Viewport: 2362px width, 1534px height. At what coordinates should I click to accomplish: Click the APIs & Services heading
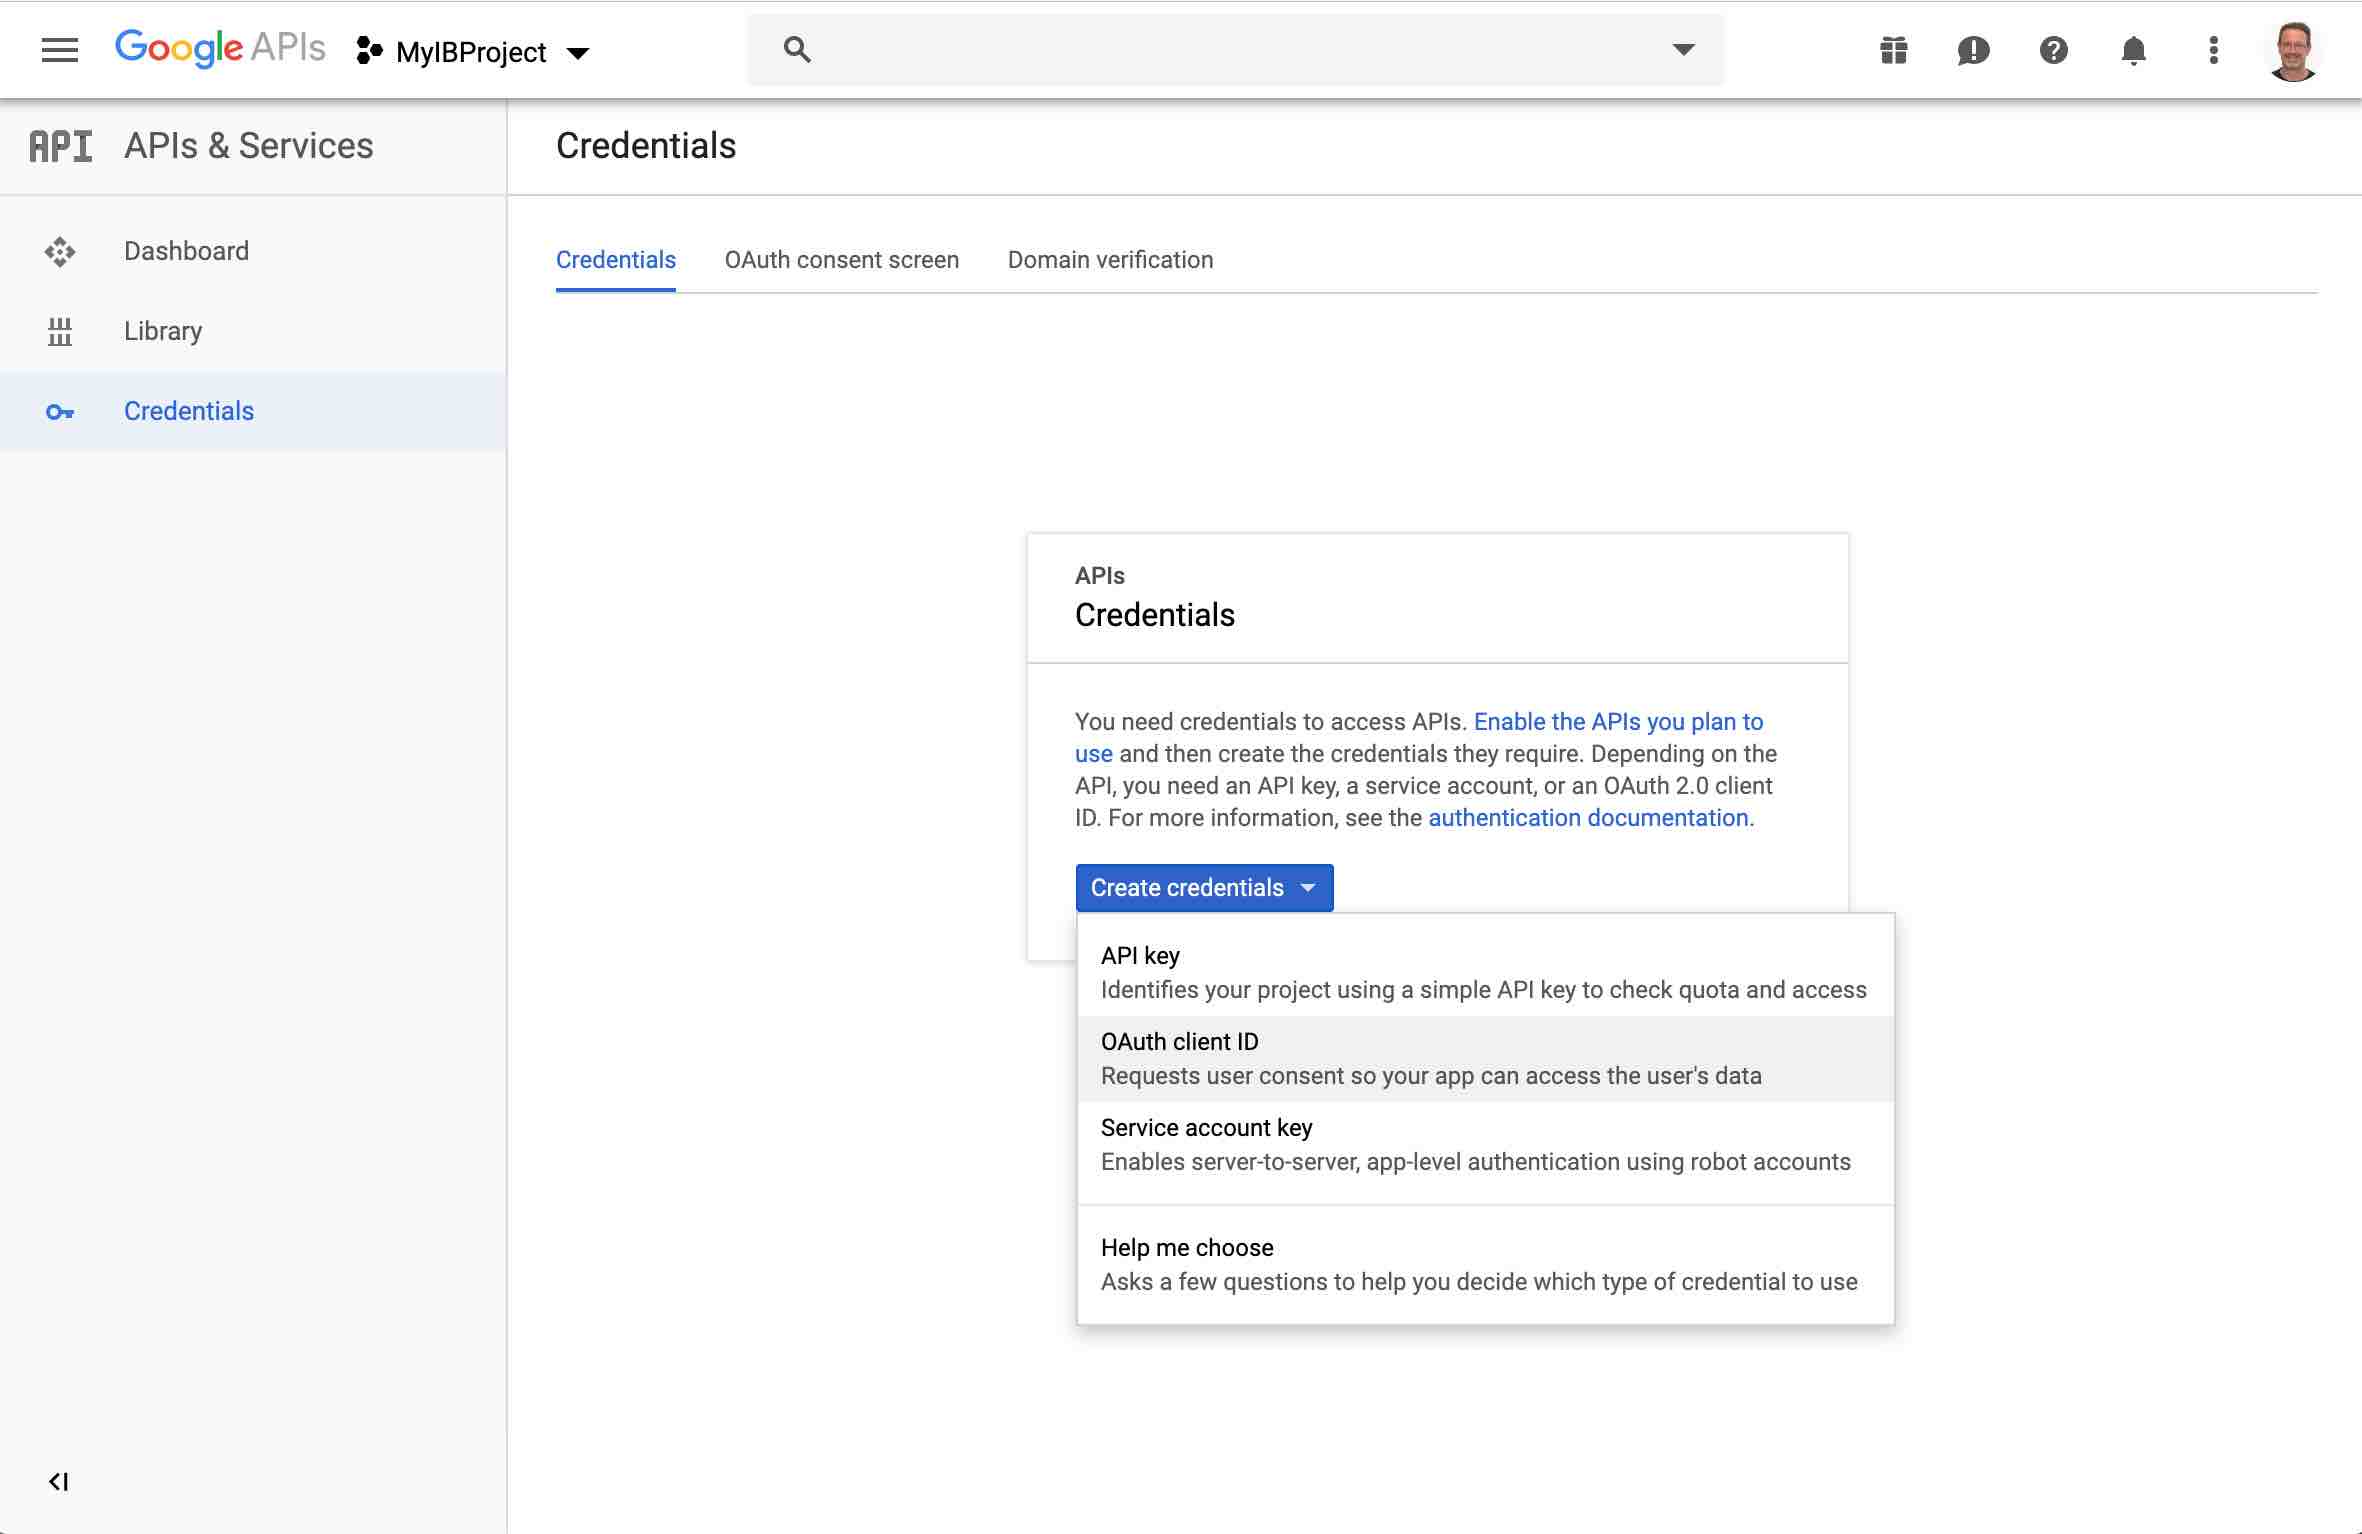249,146
